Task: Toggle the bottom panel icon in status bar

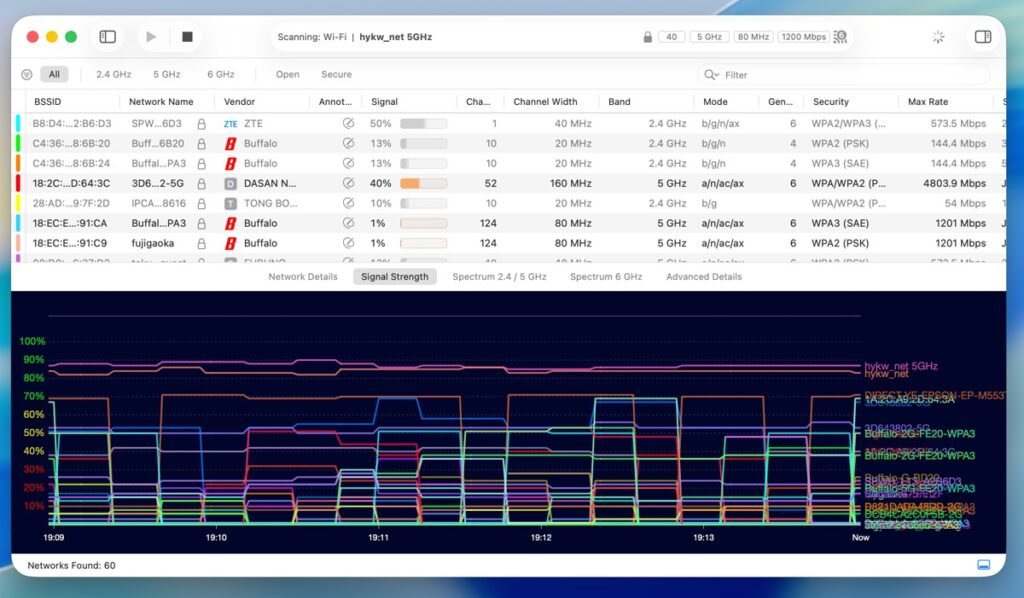Action: pyautogui.click(x=983, y=565)
